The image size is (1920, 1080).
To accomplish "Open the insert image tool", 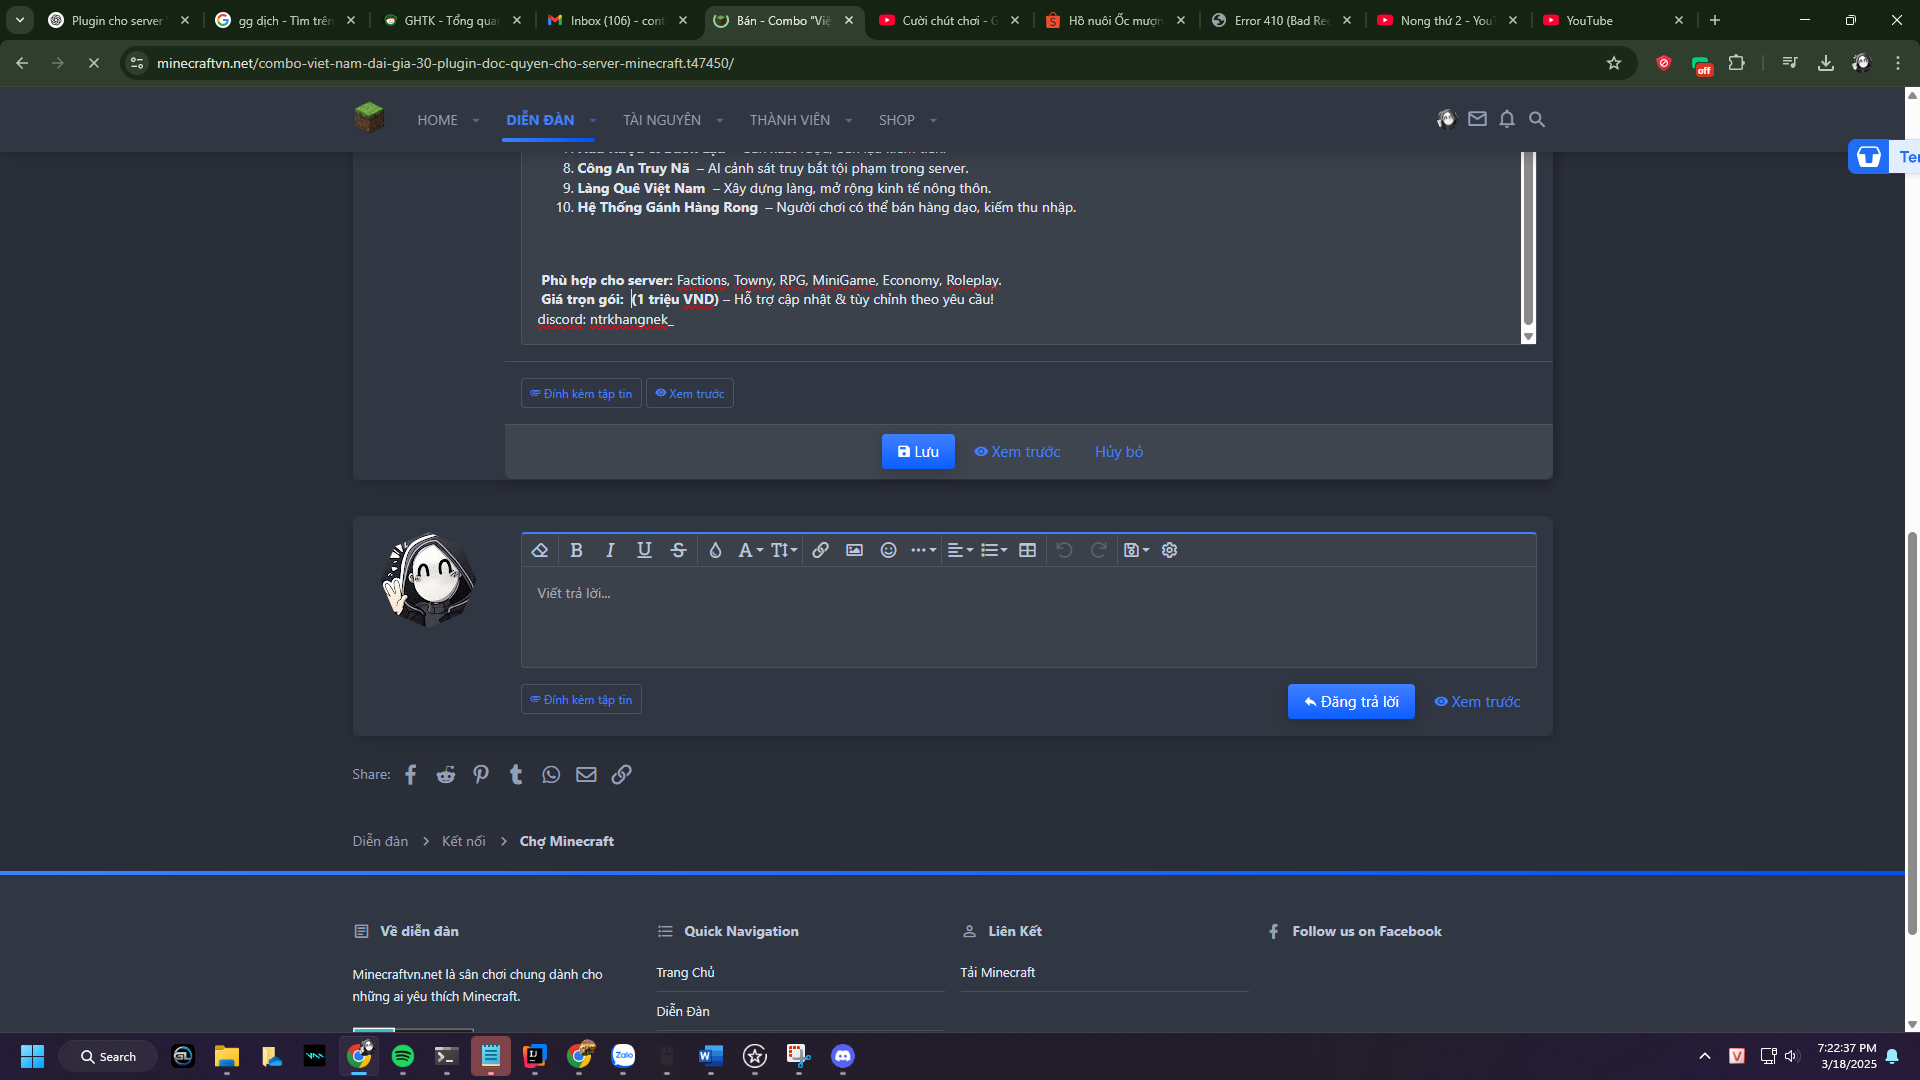I will [854, 550].
